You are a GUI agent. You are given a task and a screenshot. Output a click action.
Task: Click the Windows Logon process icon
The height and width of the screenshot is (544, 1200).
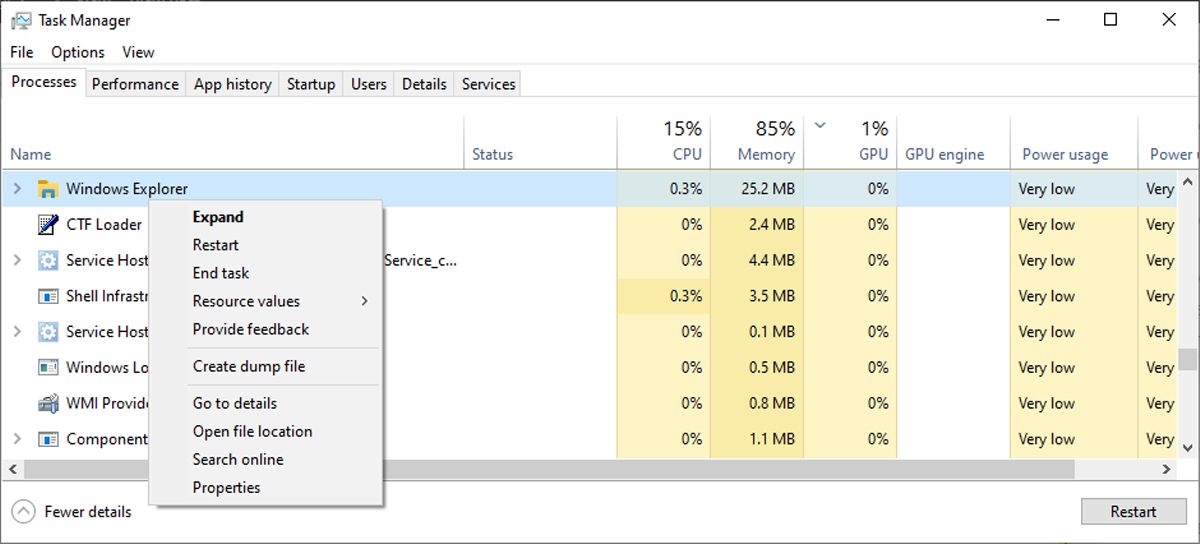[47, 368]
